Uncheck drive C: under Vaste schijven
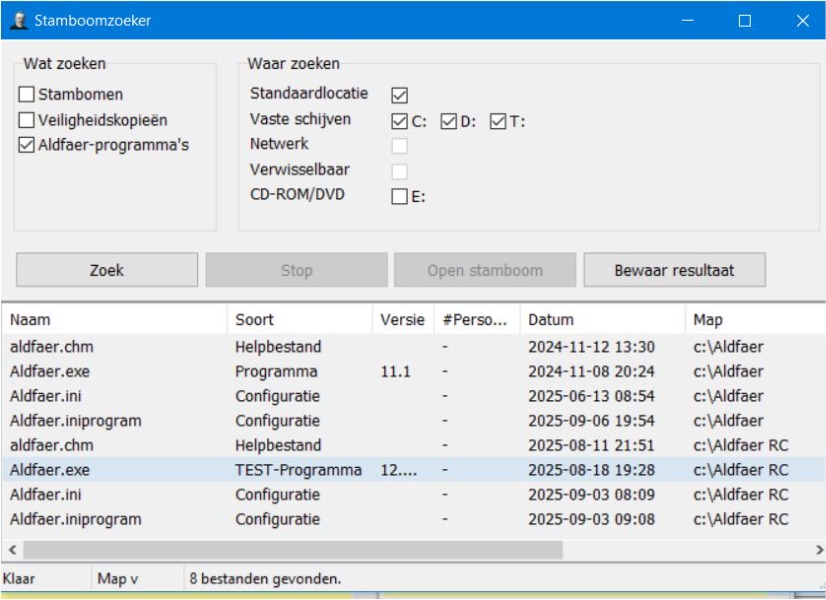This screenshot has width=826, height=600. pyautogui.click(x=400, y=121)
